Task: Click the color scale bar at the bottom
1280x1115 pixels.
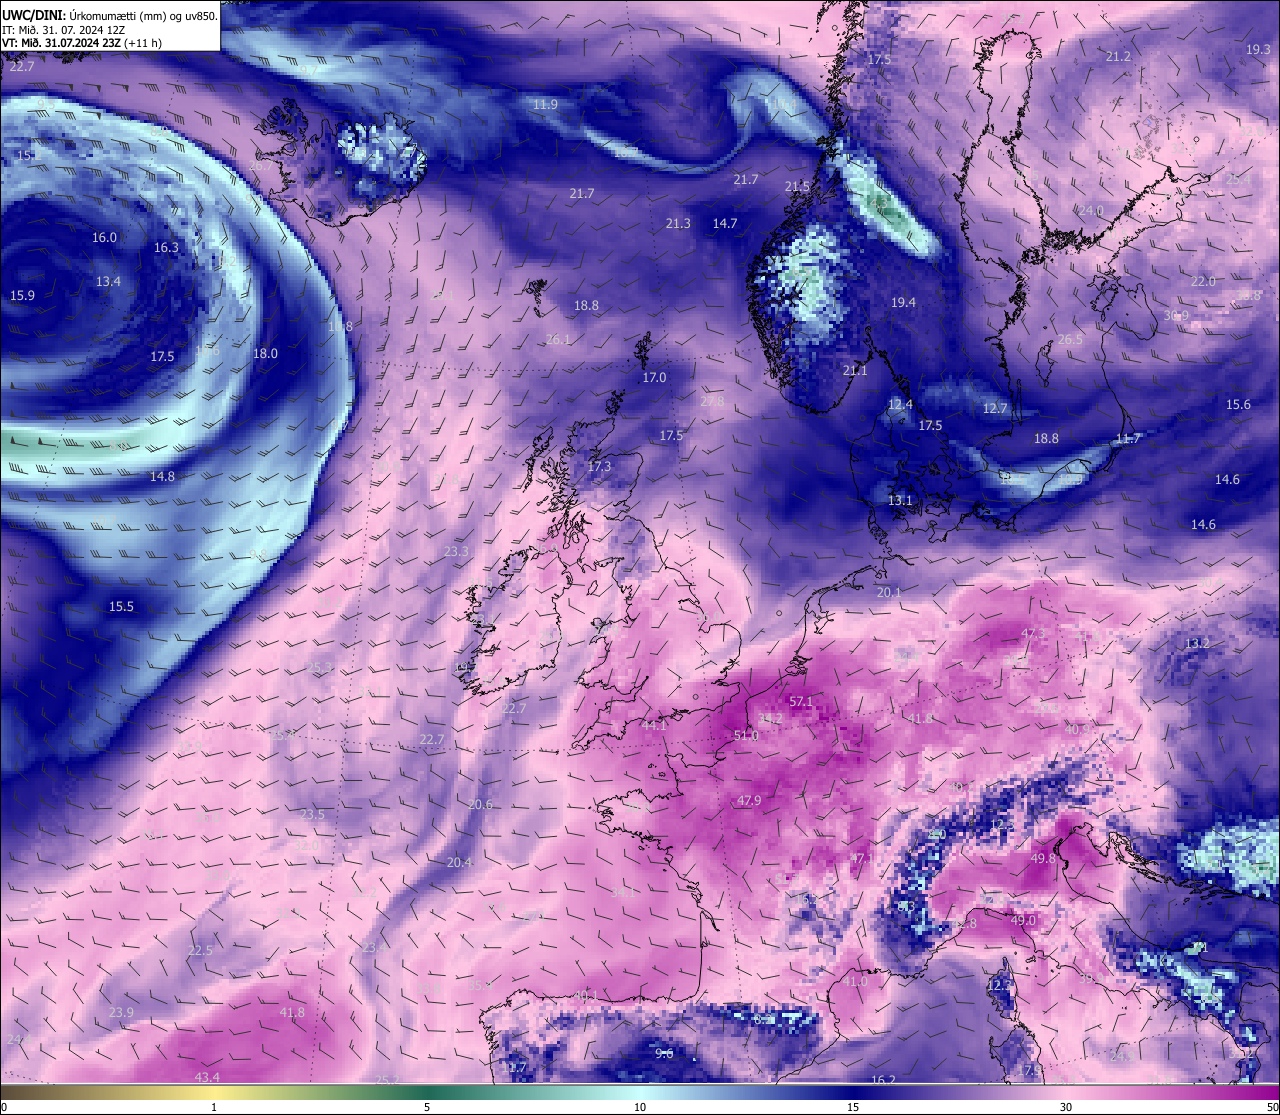Action: click(x=640, y=1092)
